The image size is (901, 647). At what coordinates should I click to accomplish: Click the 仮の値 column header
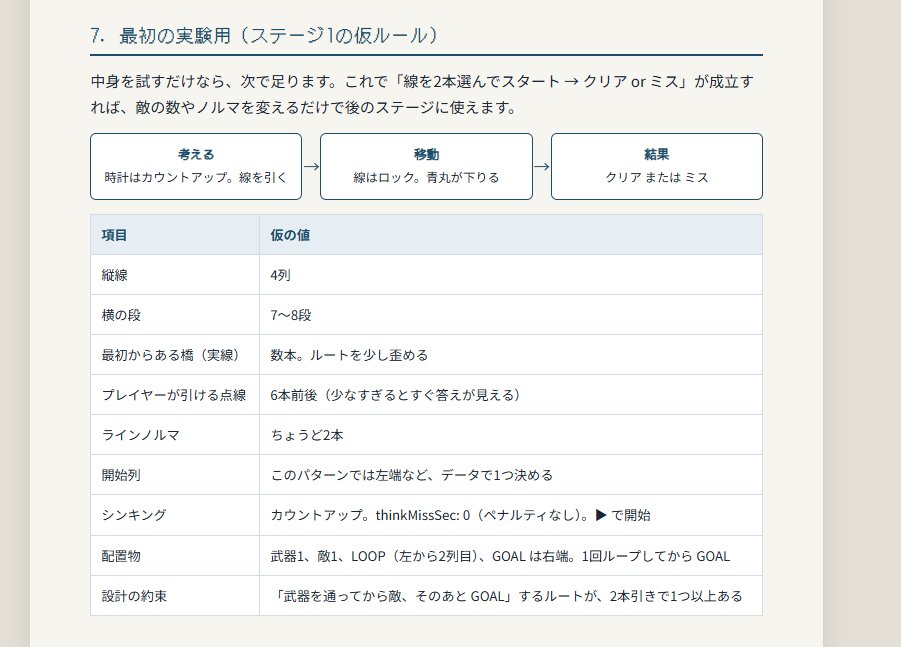(511, 235)
